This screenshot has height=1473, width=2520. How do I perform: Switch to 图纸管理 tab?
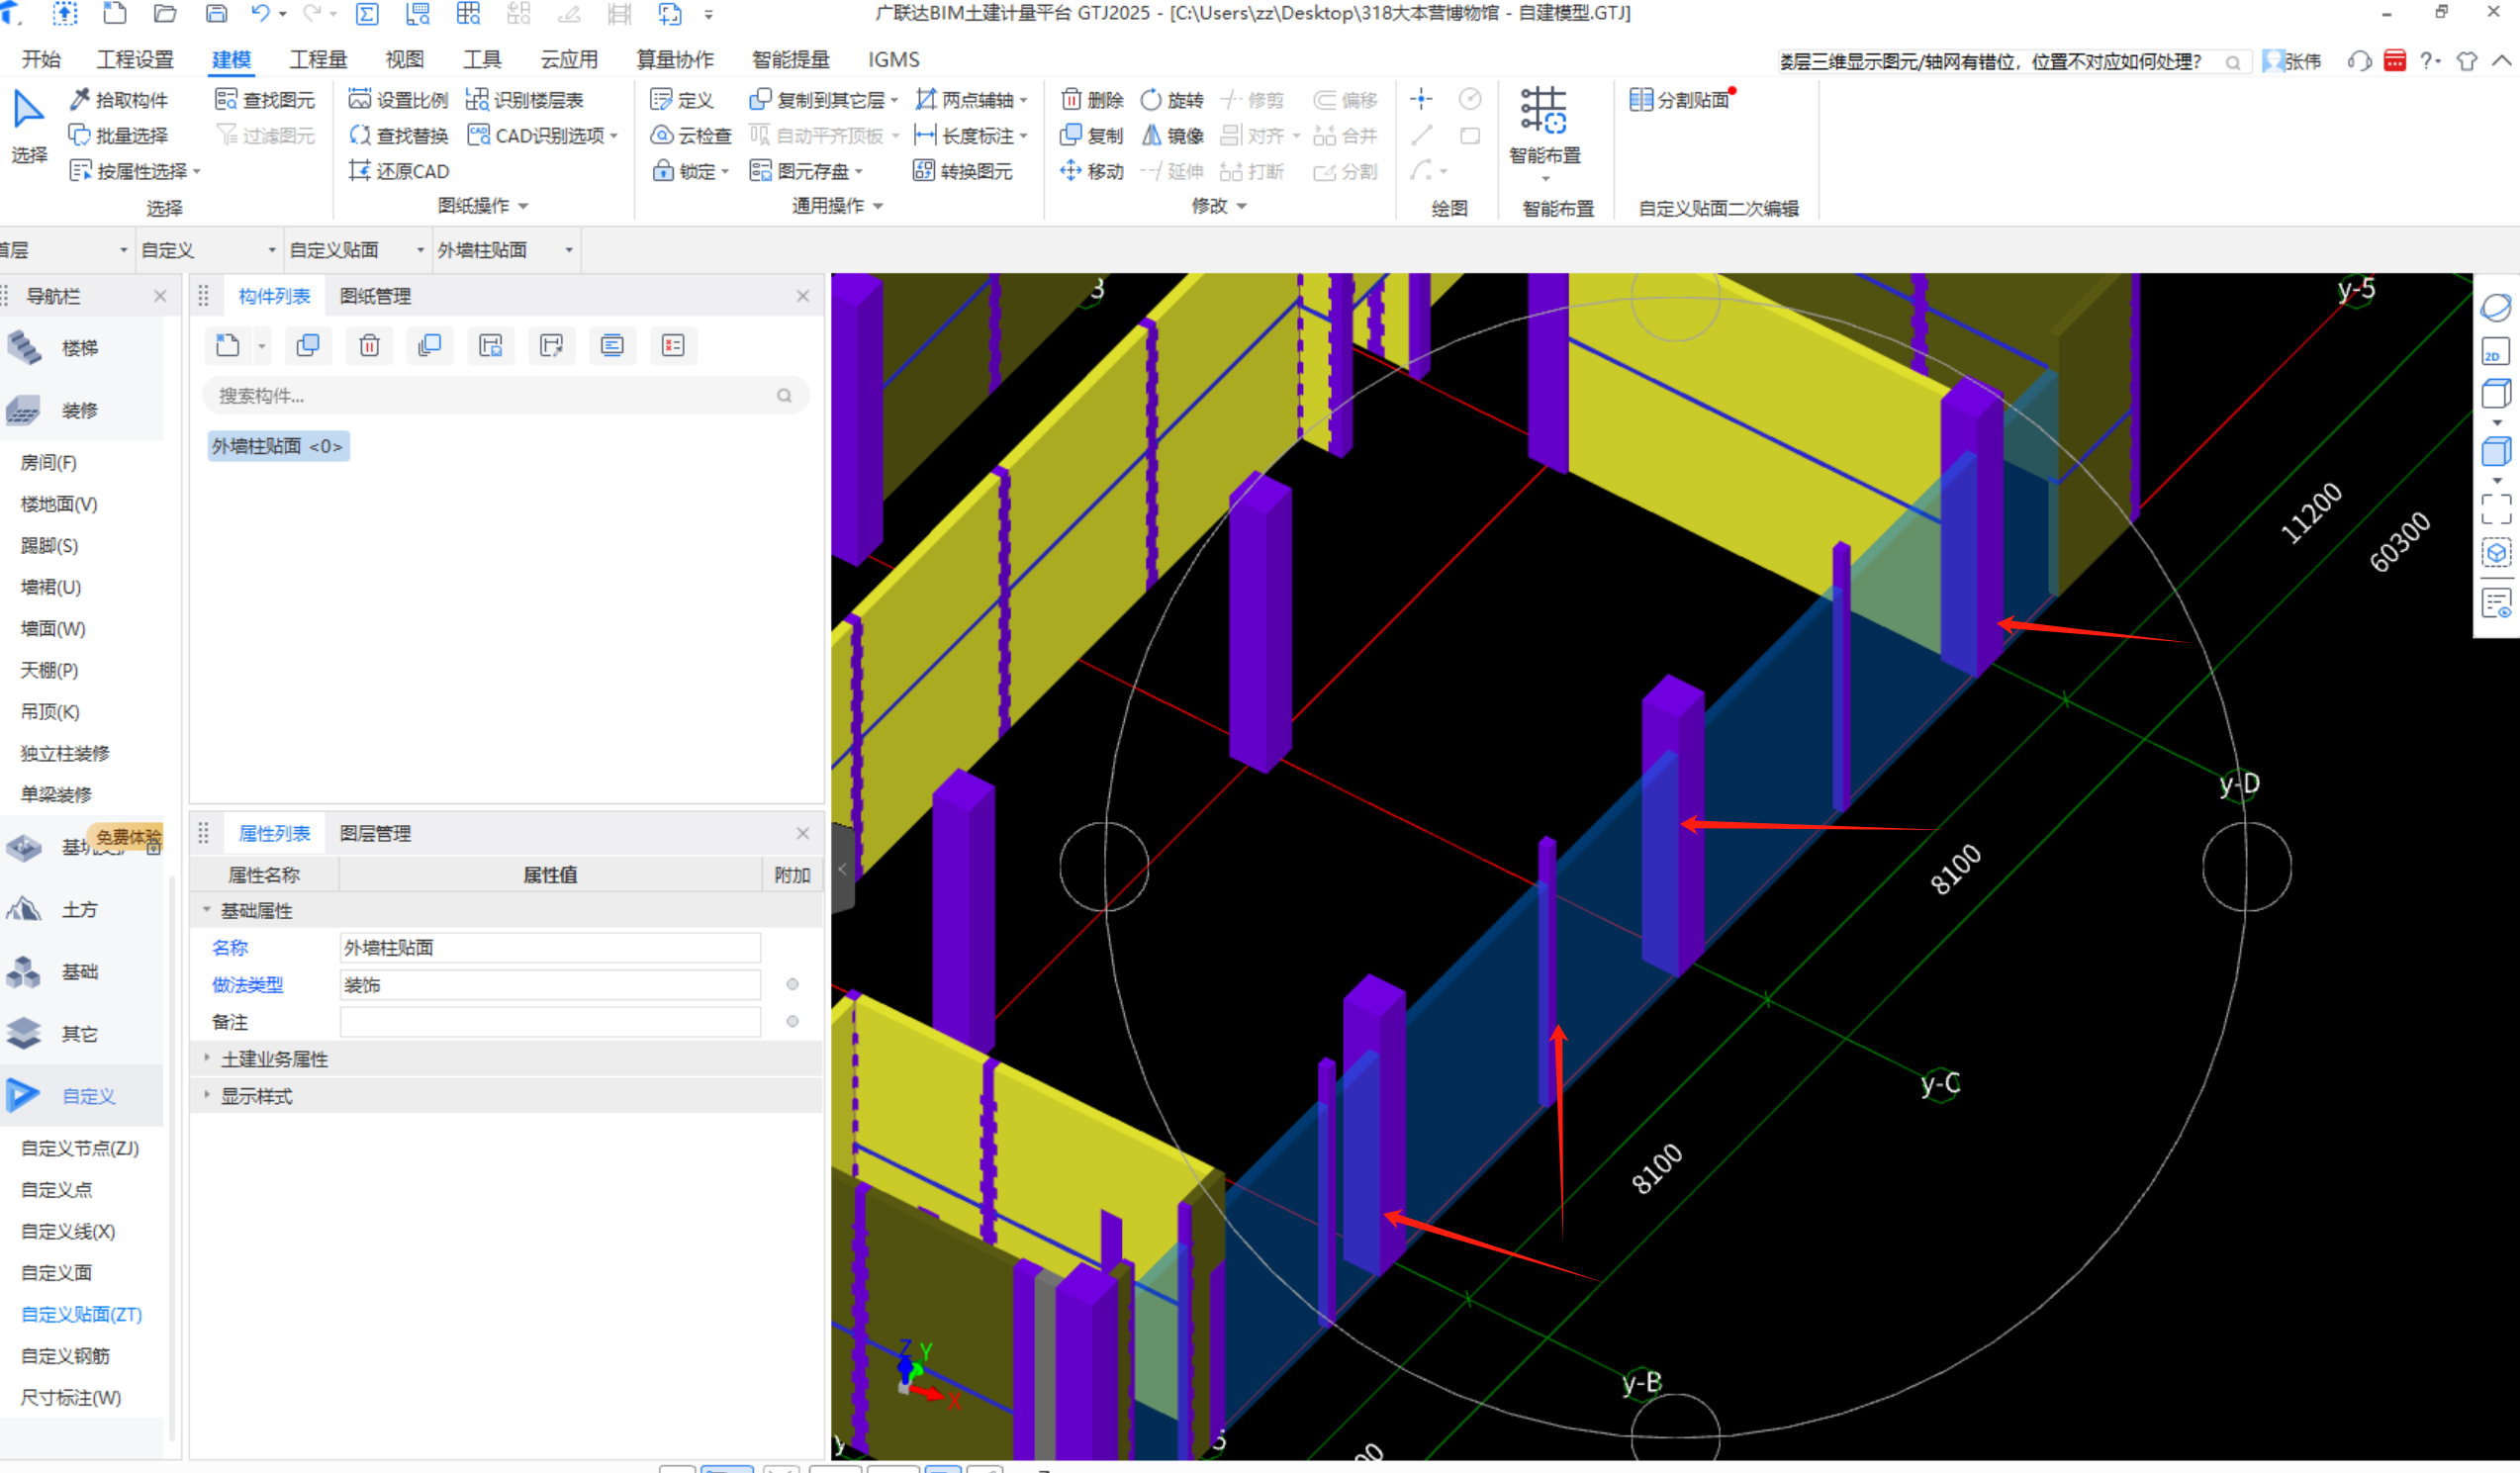coord(375,296)
